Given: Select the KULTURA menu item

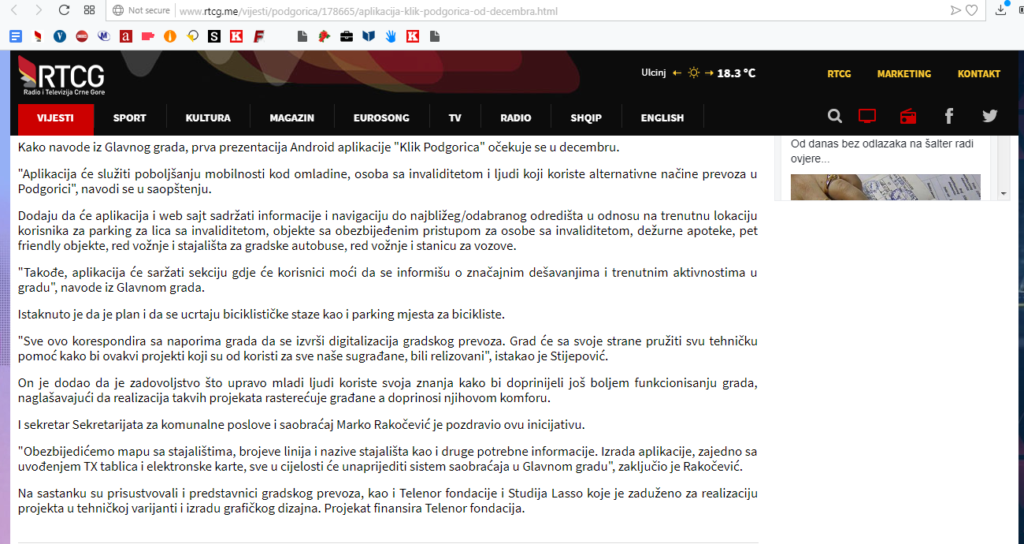Looking at the screenshot, I should coord(208,118).
